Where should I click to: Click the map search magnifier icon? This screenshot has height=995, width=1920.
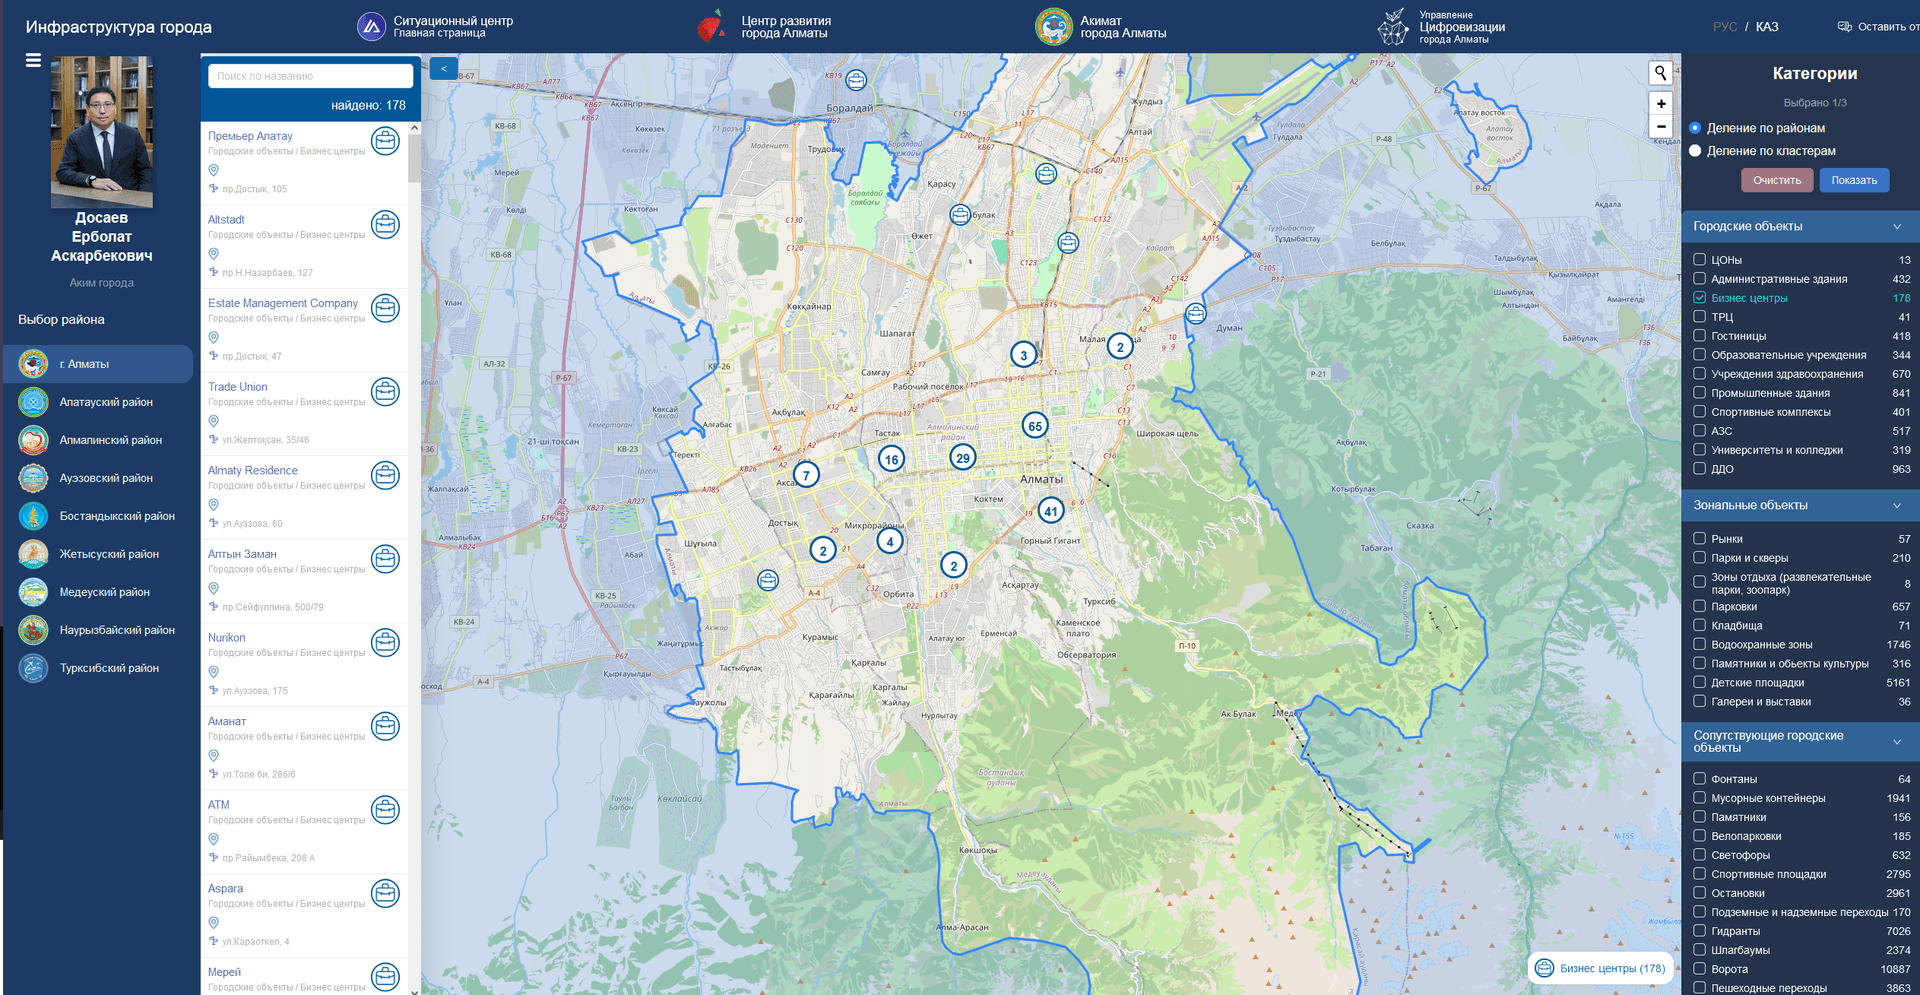1660,73
